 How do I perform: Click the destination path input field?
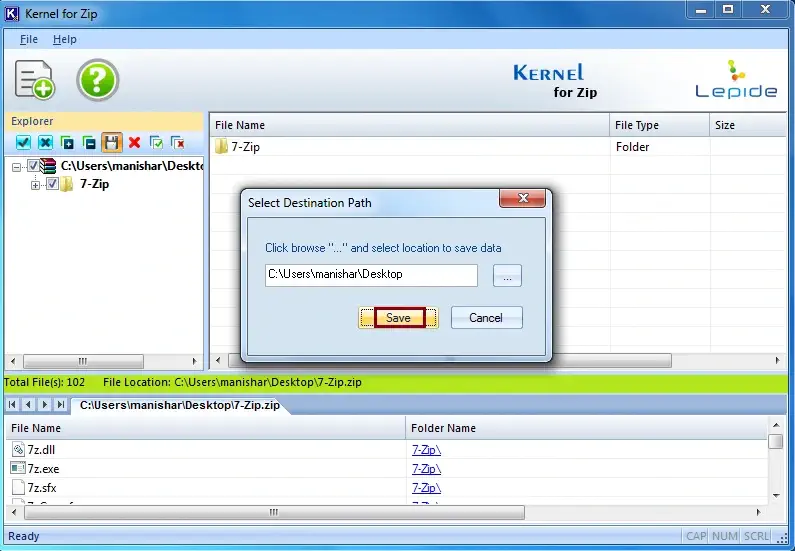click(371, 275)
